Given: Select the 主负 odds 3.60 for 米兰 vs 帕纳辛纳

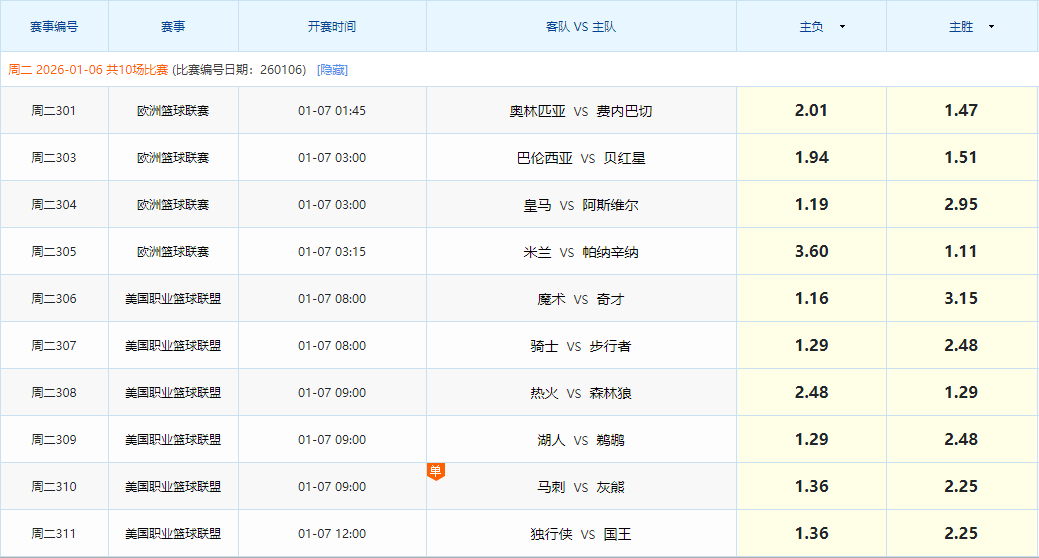Looking at the screenshot, I should 811,251.
